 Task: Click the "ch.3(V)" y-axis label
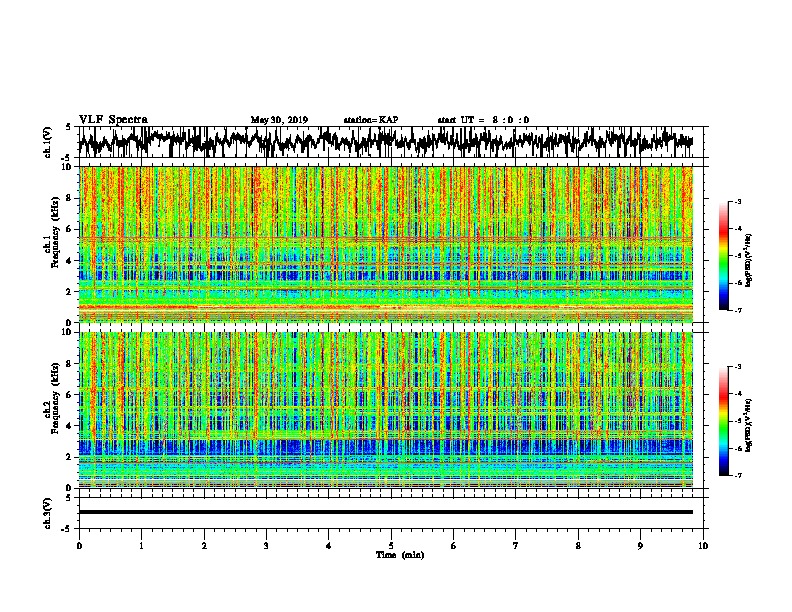[48, 514]
